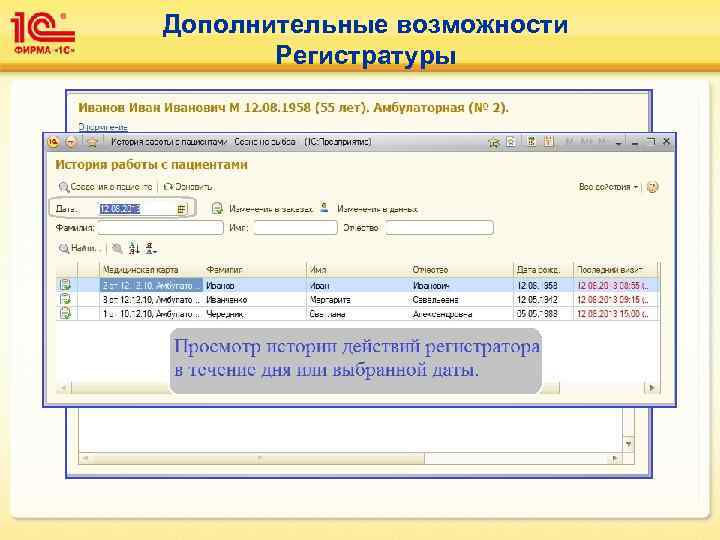
Task: Click the sort descending icon
Action: point(151,248)
